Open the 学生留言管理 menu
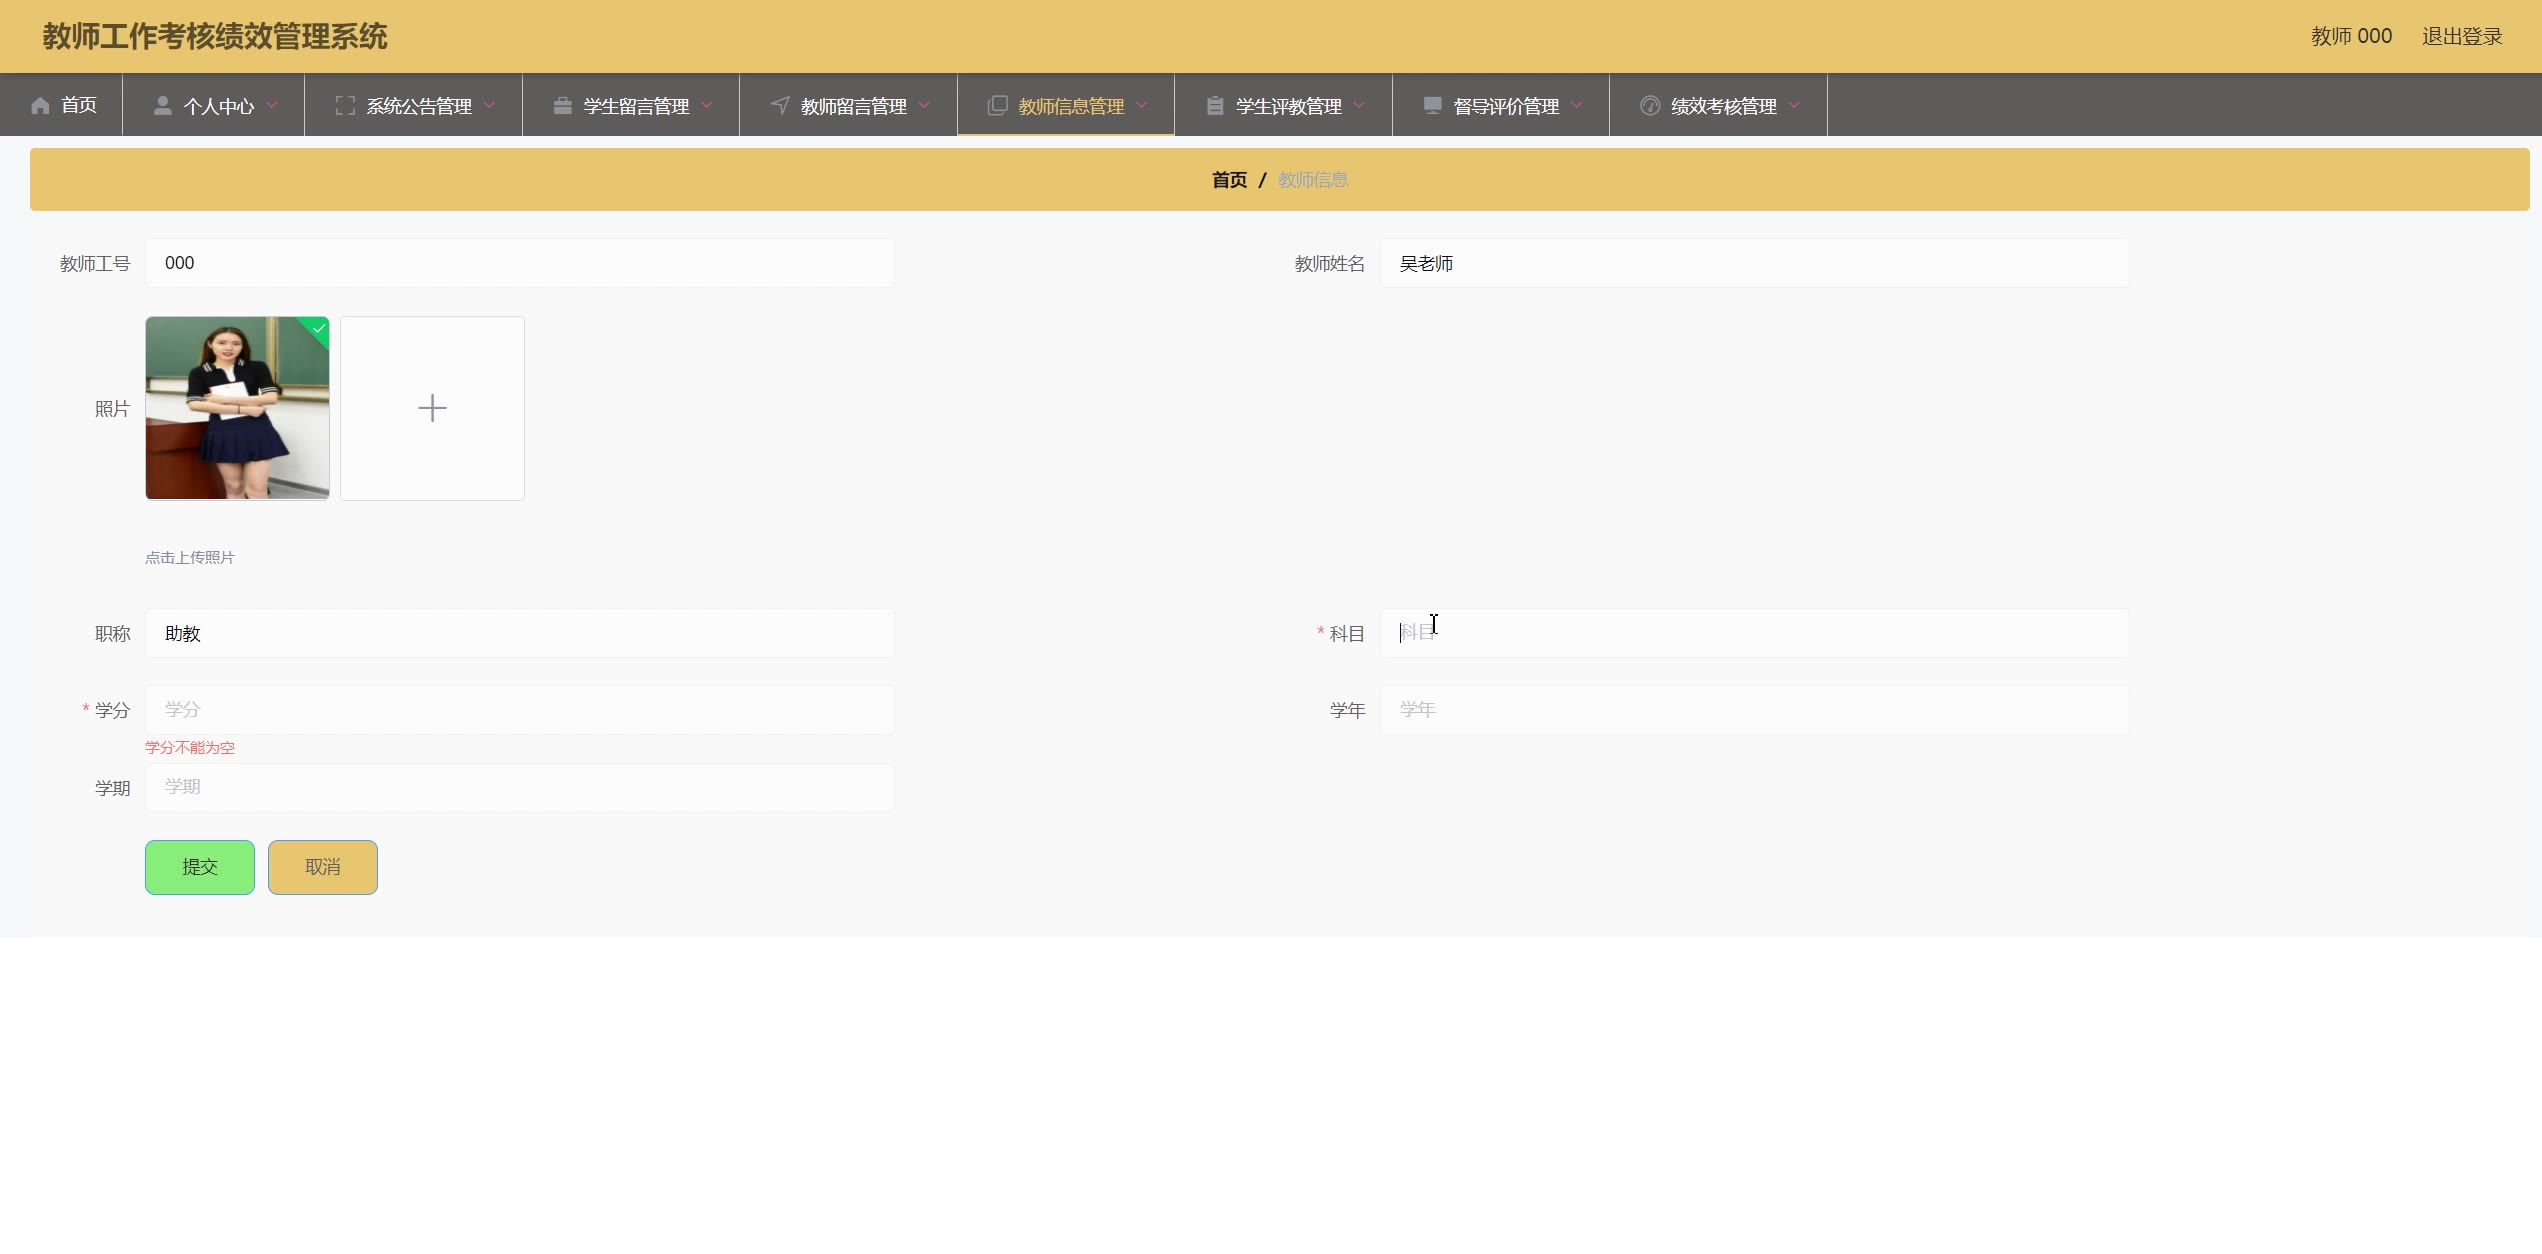This screenshot has height=1254, width=2542. (631, 105)
